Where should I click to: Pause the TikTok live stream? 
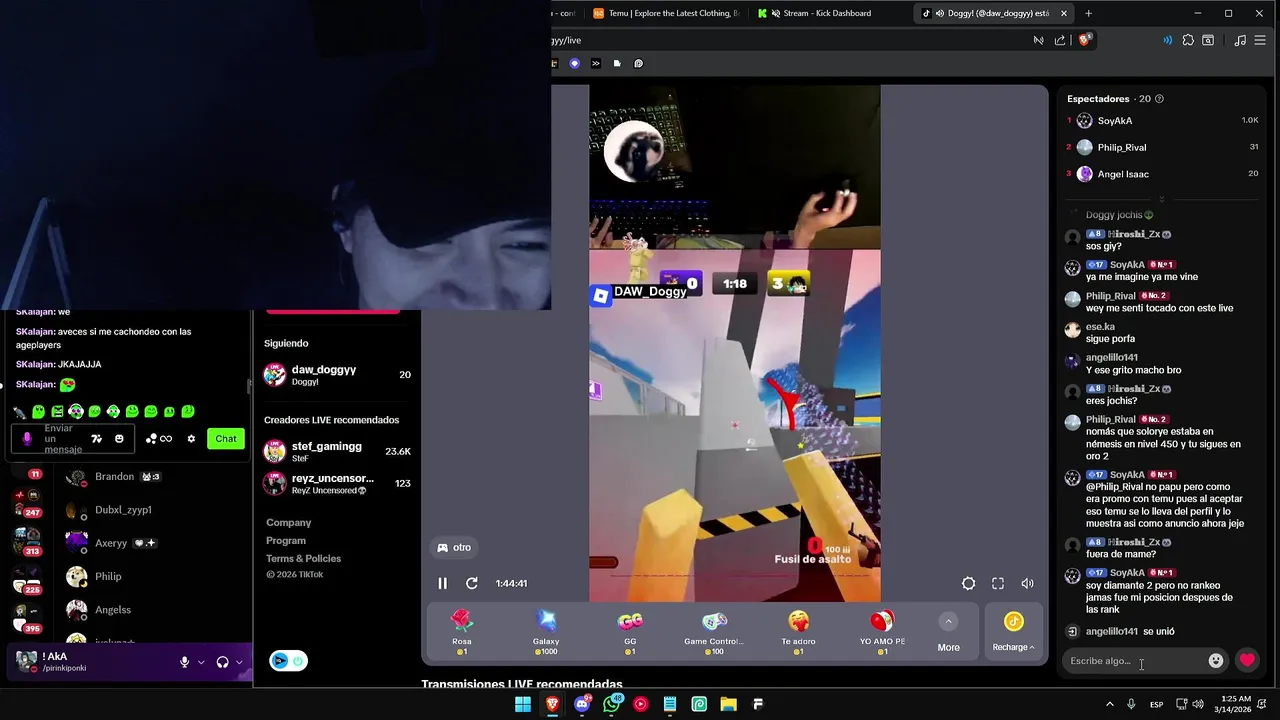click(442, 583)
